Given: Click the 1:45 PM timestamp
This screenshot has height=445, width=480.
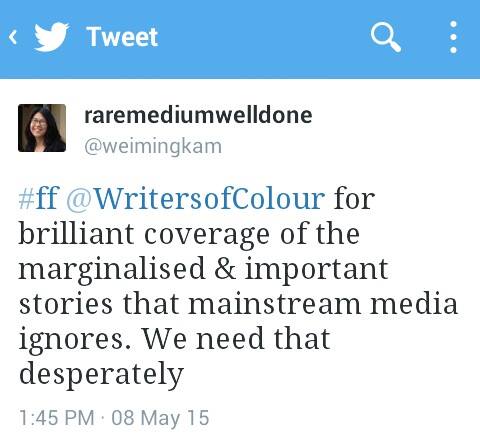Looking at the screenshot, I should click(57, 418).
